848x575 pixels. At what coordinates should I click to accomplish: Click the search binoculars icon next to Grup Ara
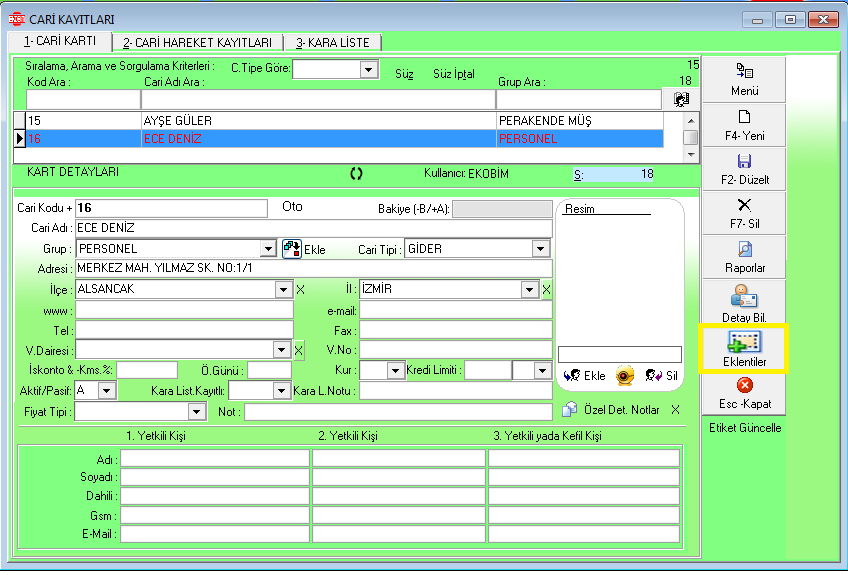click(x=681, y=99)
